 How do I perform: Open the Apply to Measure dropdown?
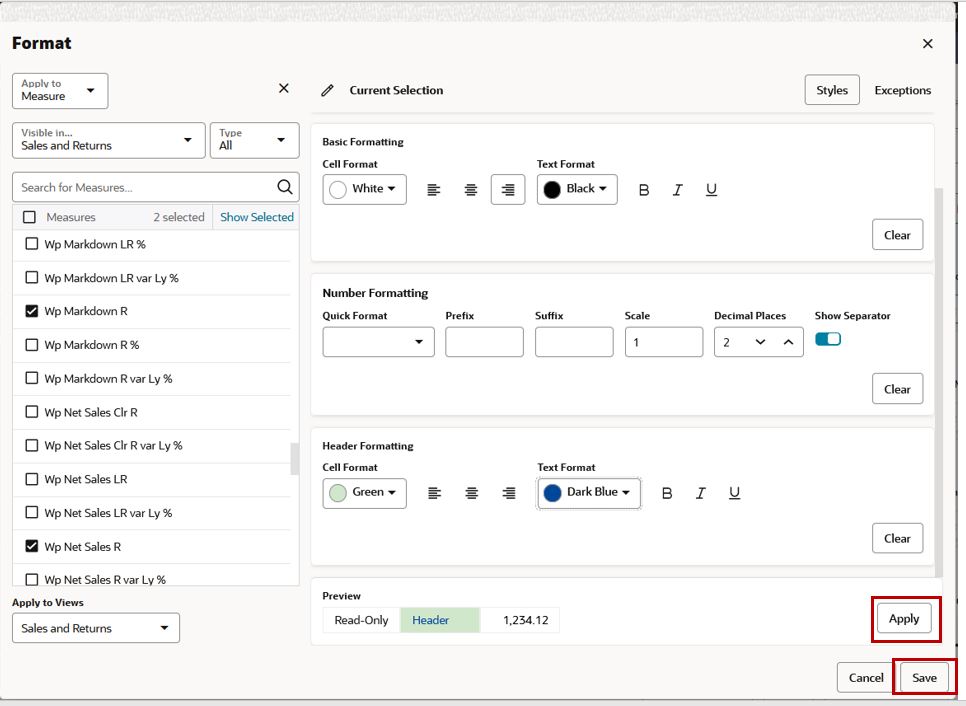point(60,91)
